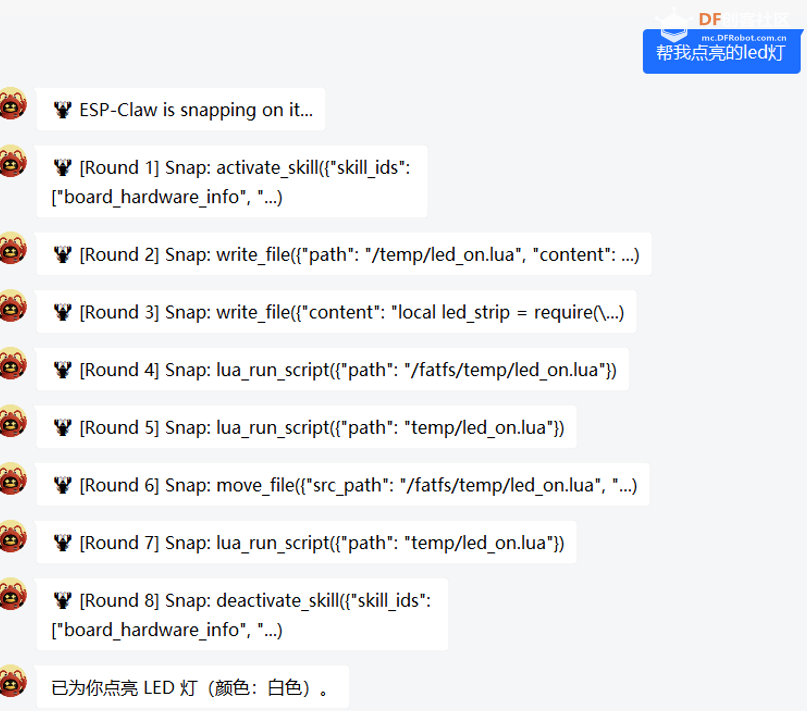Click the avatar beside the "ESP-Claw is snapping" message
Viewport: 807px width, 711px height.
pos(11,103)
